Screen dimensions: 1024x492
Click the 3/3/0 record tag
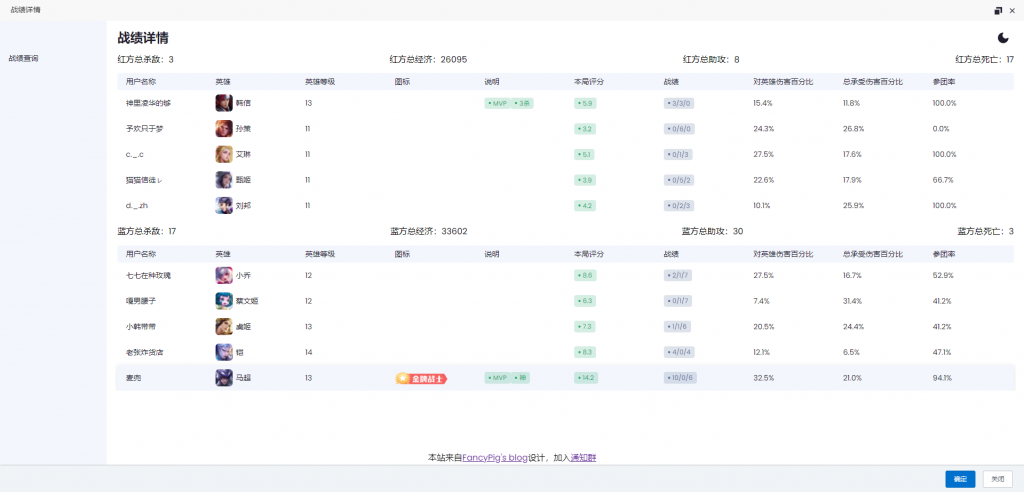679,103
